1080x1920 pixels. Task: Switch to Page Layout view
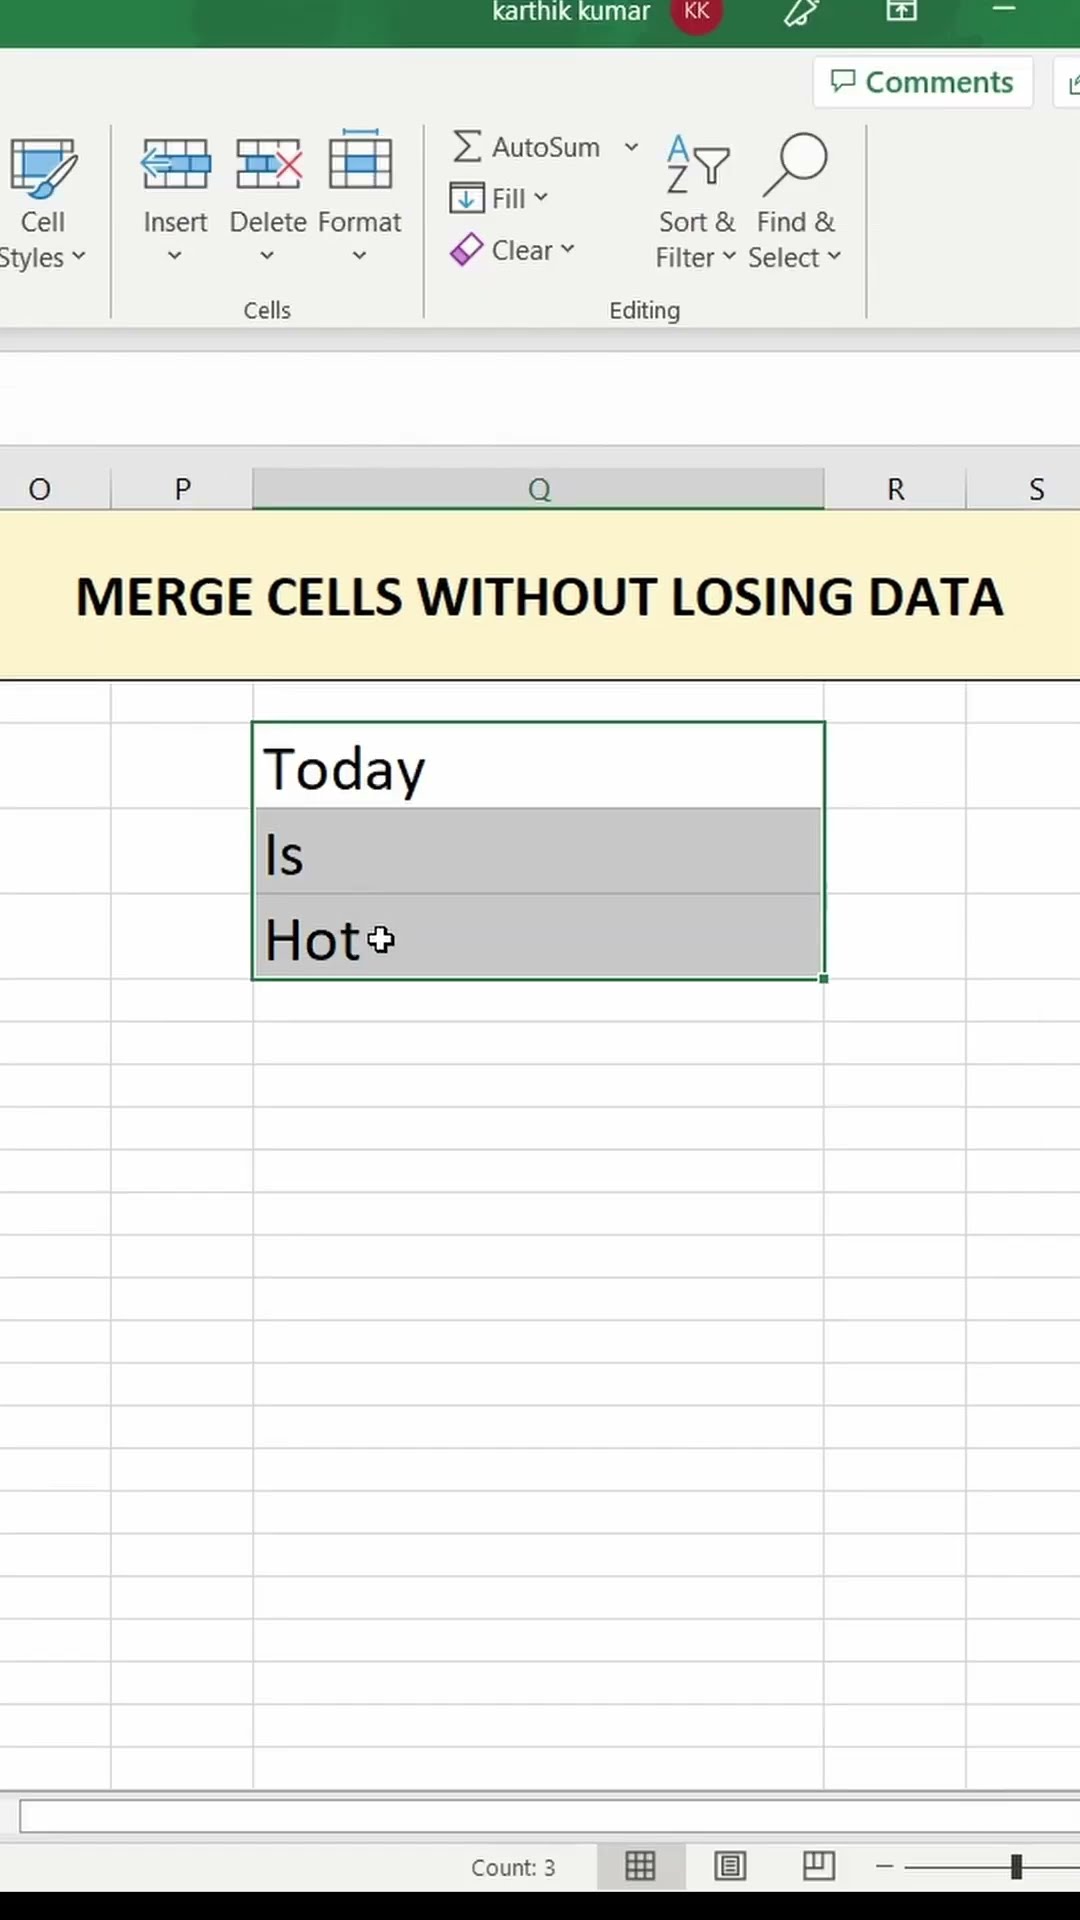point(730,1866)
